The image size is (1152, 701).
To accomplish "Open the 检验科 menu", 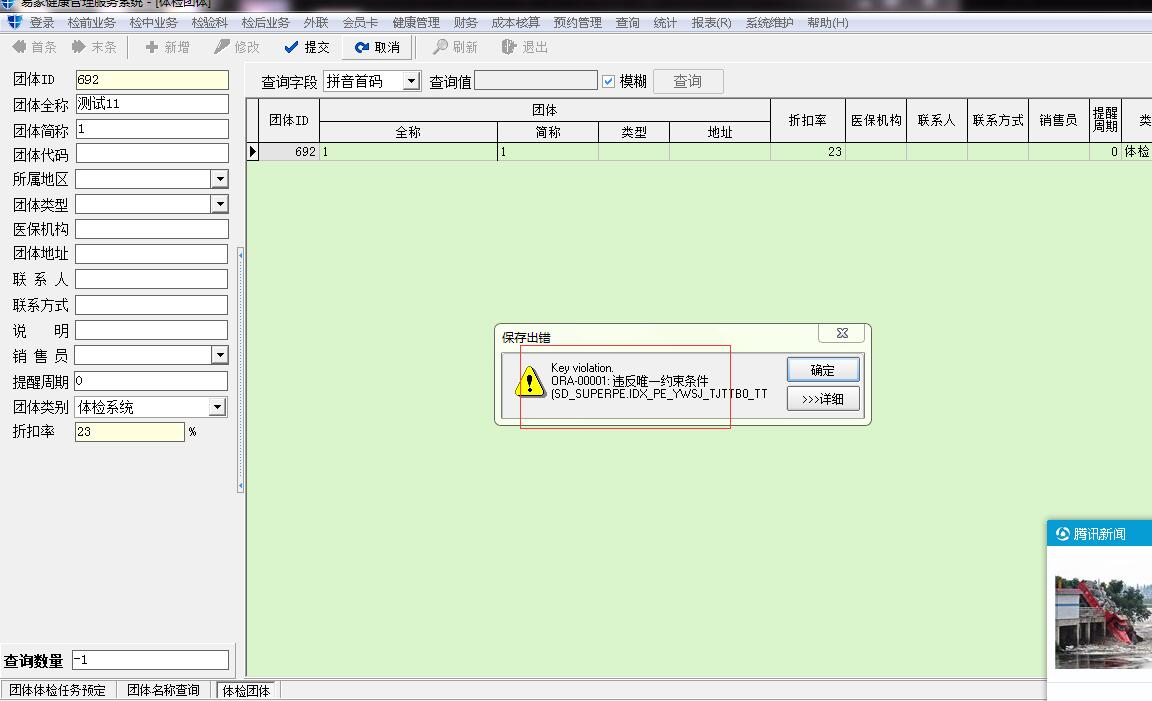I will (x=209, y=23).
